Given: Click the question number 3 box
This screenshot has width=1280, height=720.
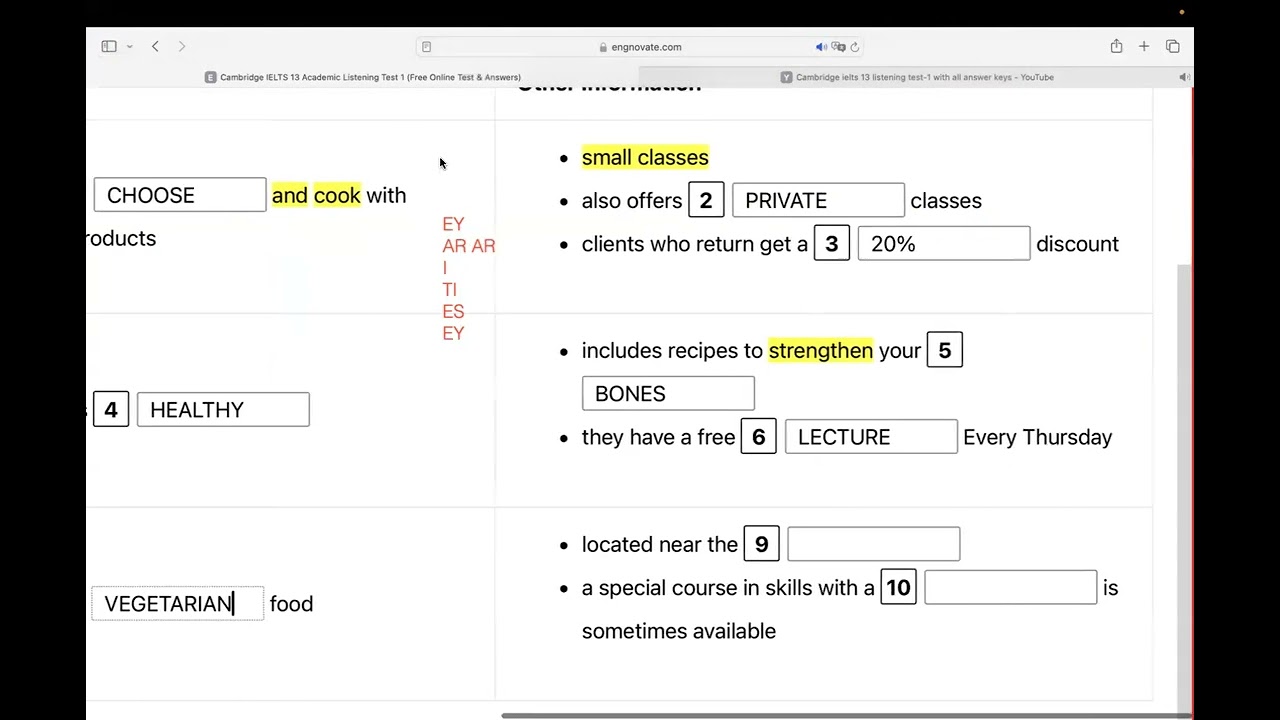Looking at the screenshot, I should pyautogui.click(x=832, y=244).
